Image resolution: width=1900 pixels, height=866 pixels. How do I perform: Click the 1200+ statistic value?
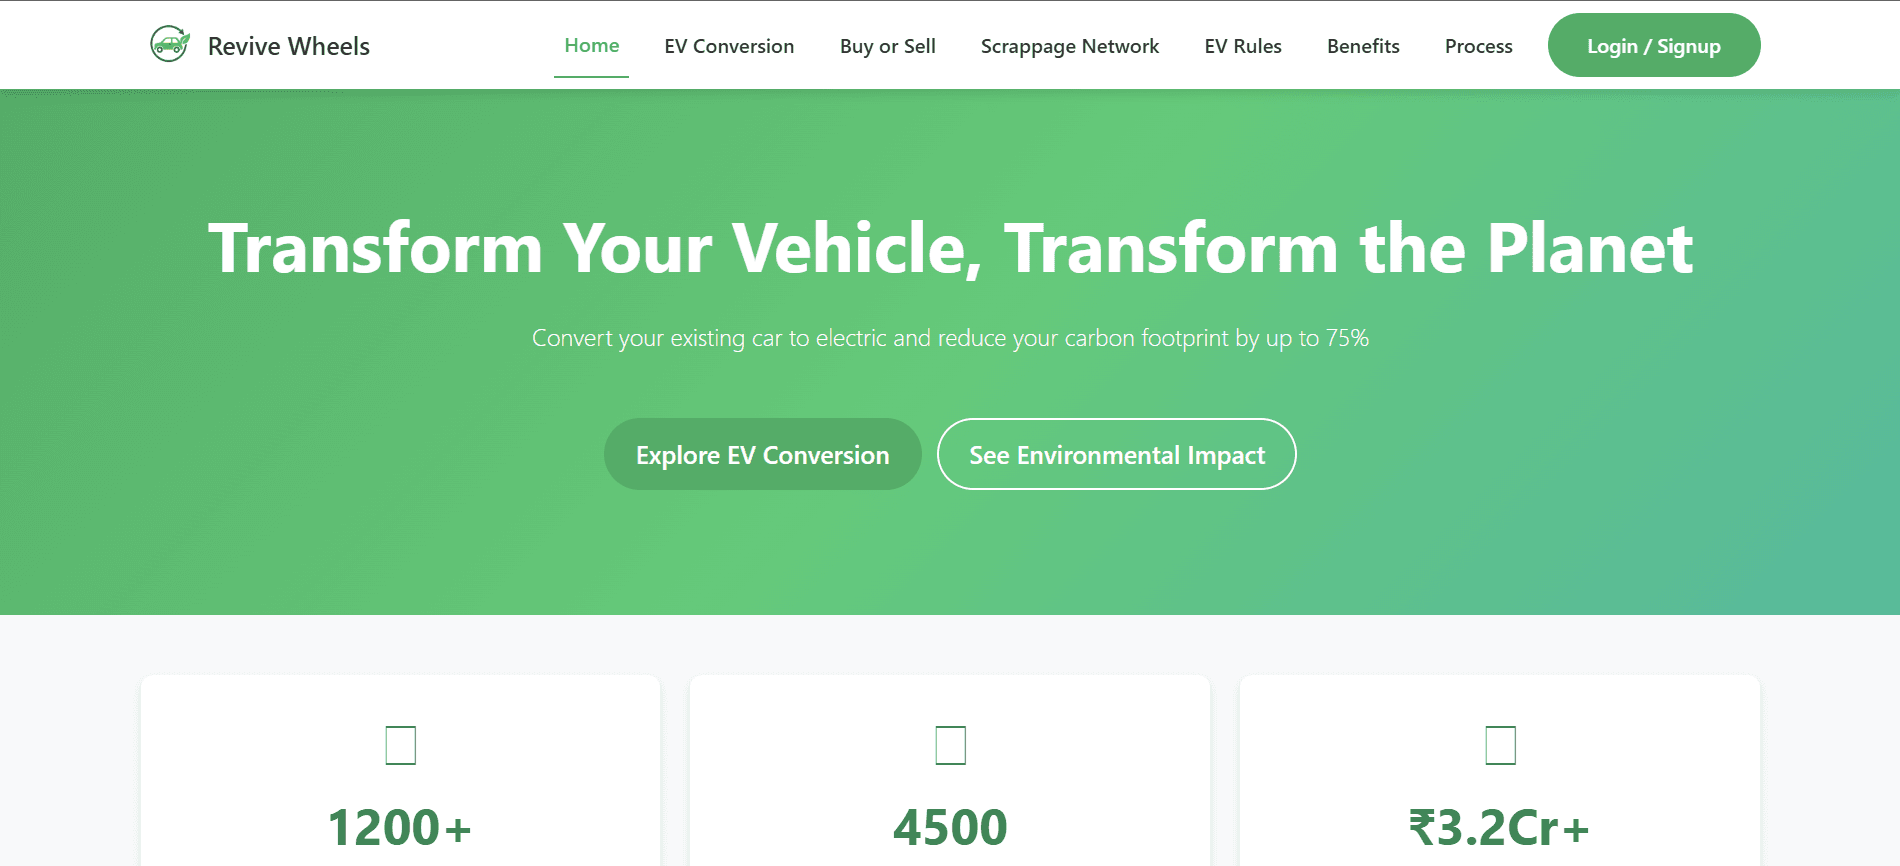(x=400, y=827)
